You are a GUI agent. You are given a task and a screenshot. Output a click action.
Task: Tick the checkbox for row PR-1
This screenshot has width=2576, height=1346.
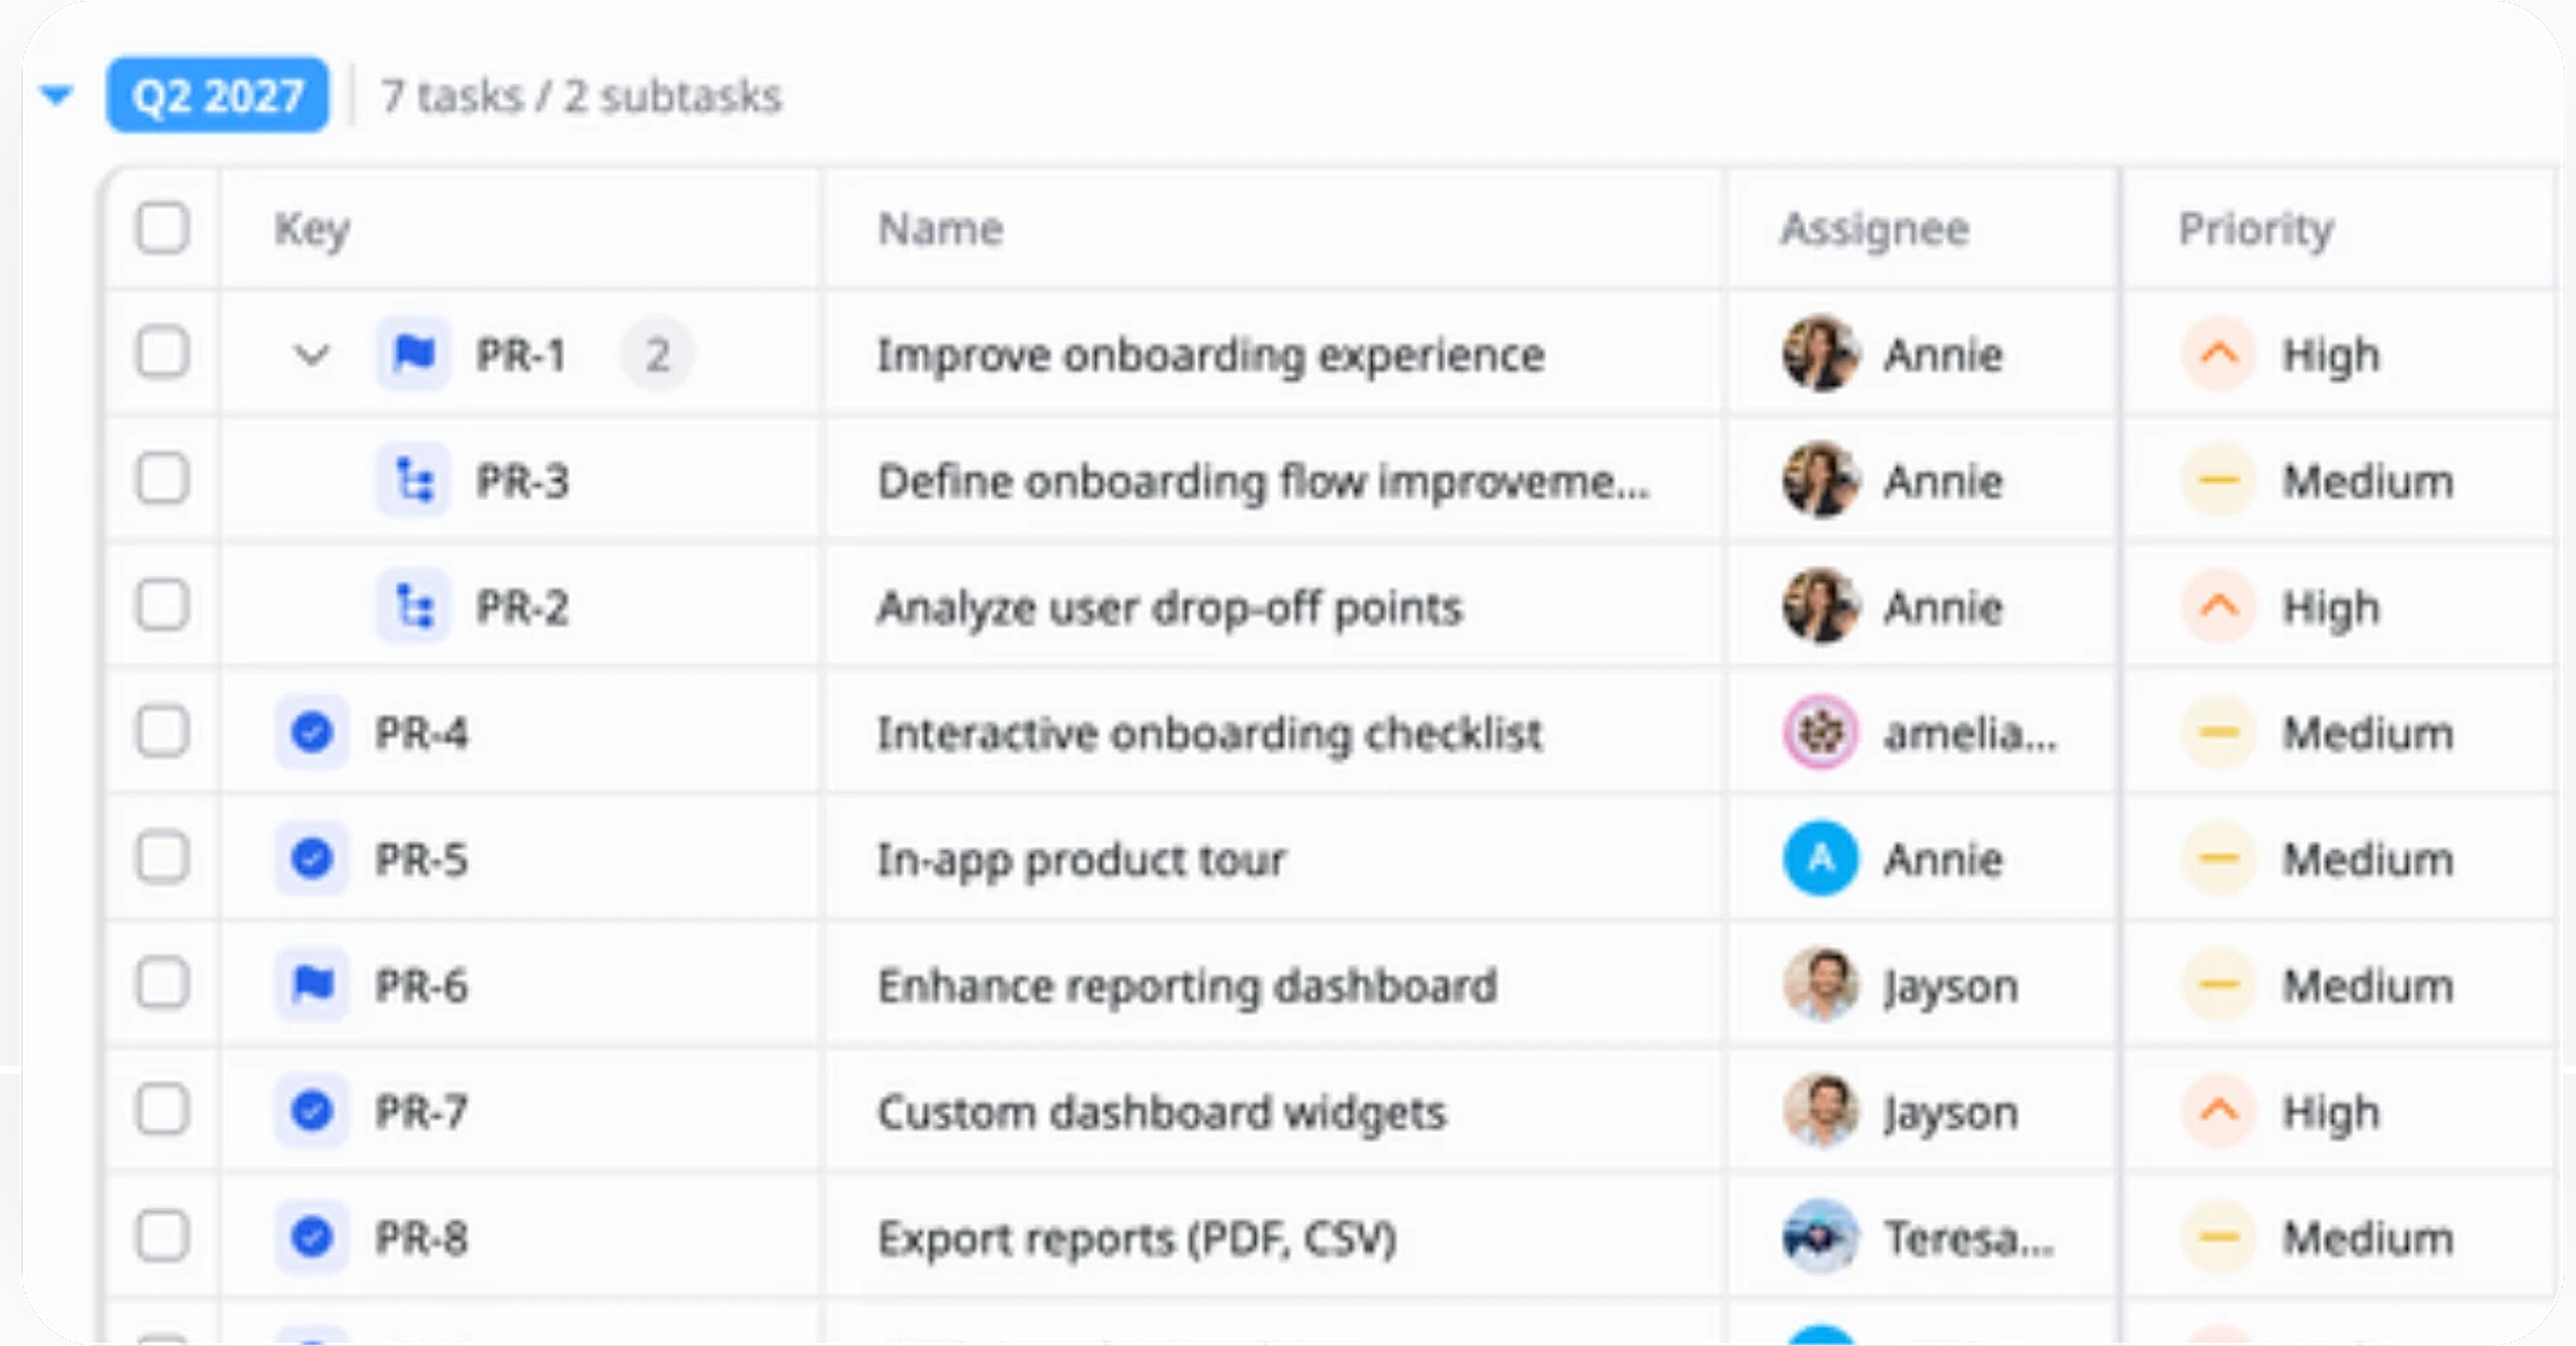[x=162, y=353]
